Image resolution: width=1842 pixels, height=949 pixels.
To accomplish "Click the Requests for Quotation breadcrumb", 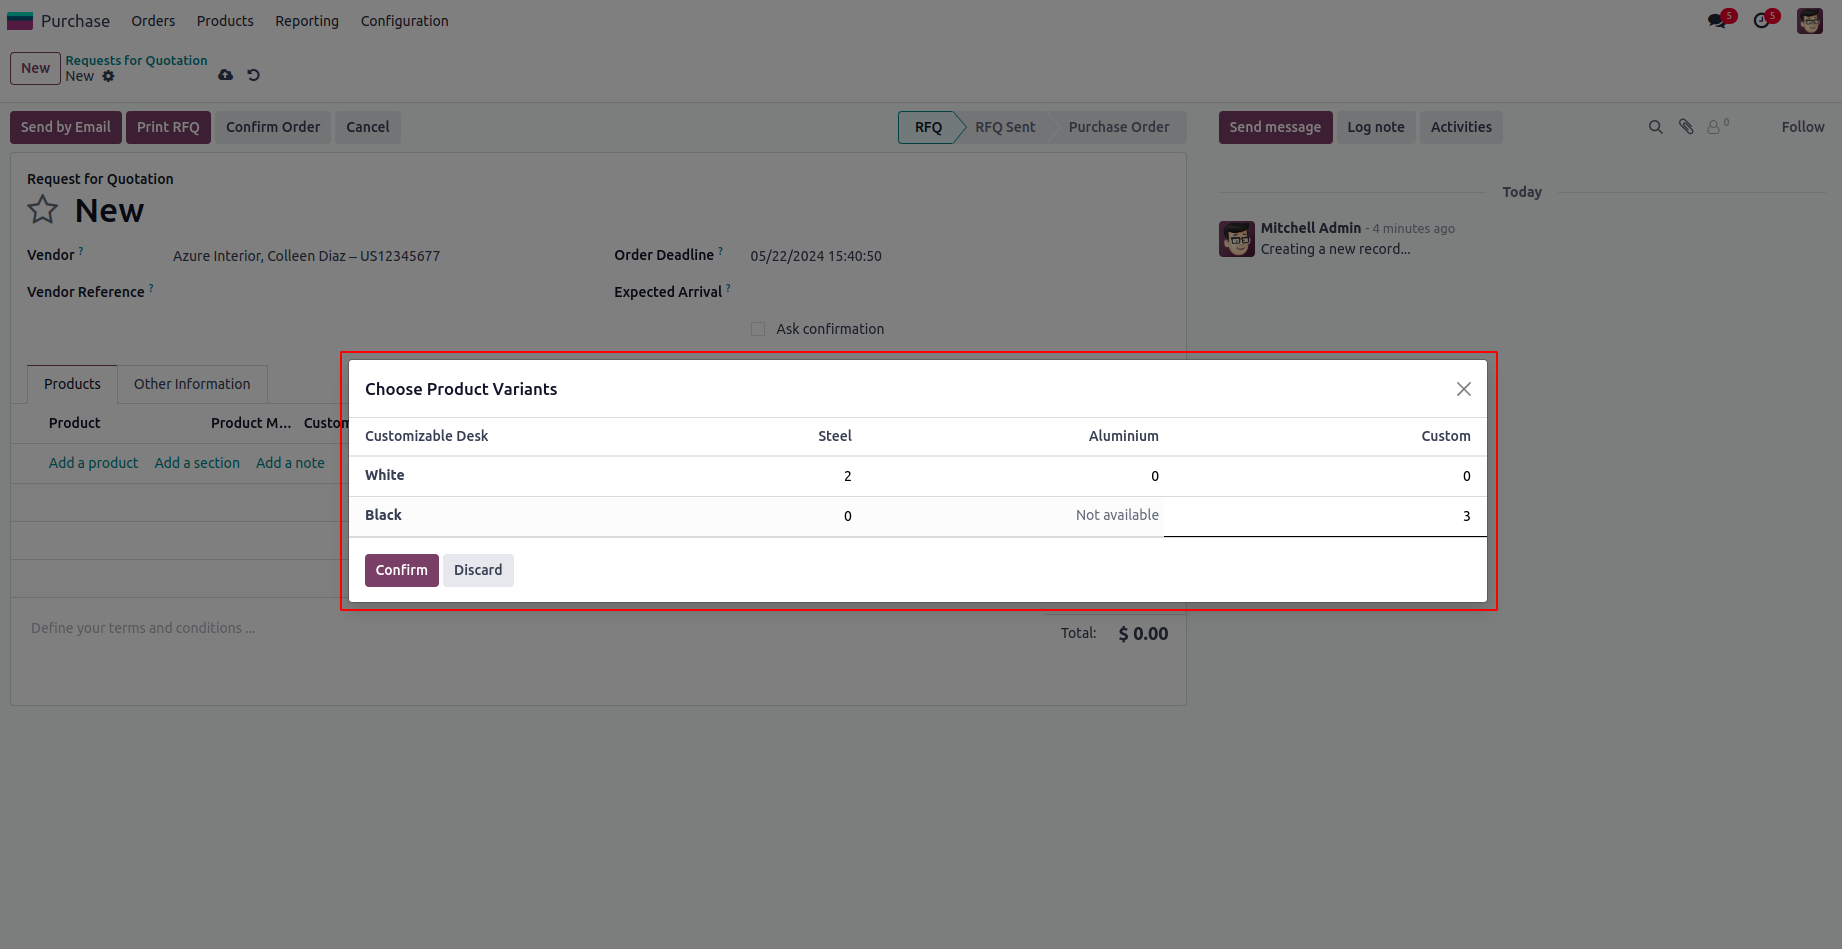I will click(136, 60).
